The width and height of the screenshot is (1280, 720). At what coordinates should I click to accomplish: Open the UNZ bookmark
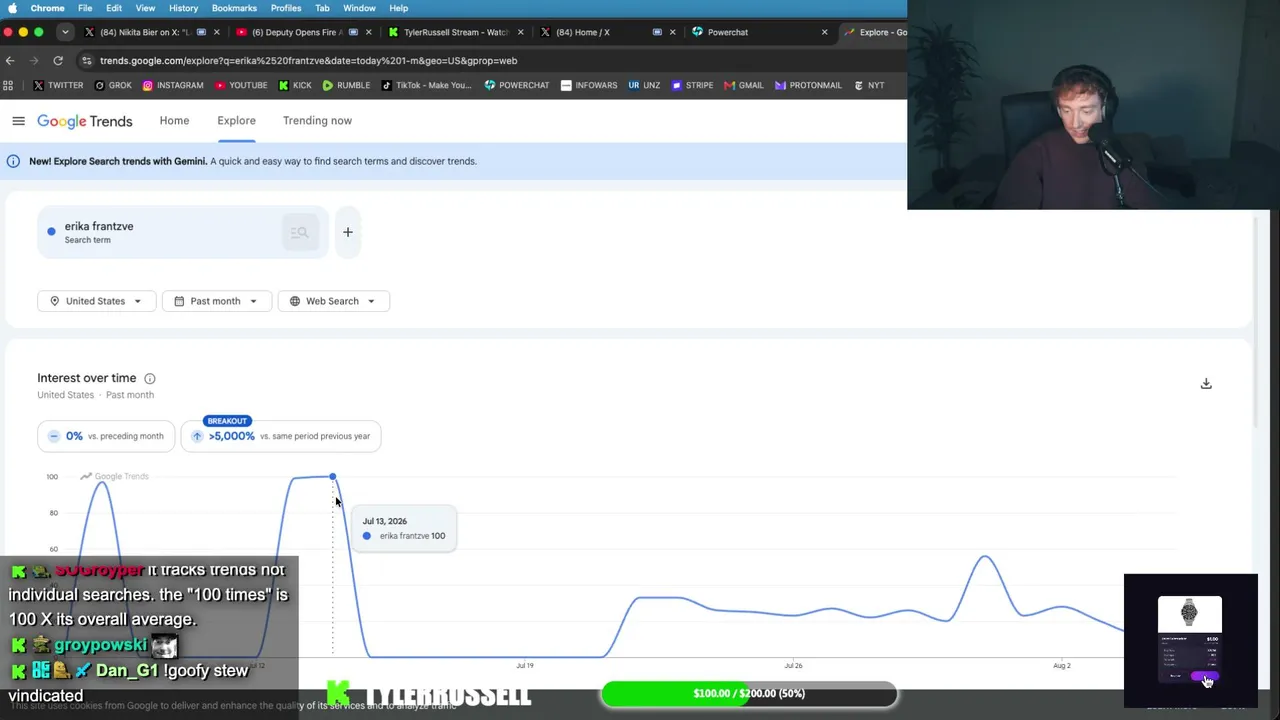(x=644, y=86)
